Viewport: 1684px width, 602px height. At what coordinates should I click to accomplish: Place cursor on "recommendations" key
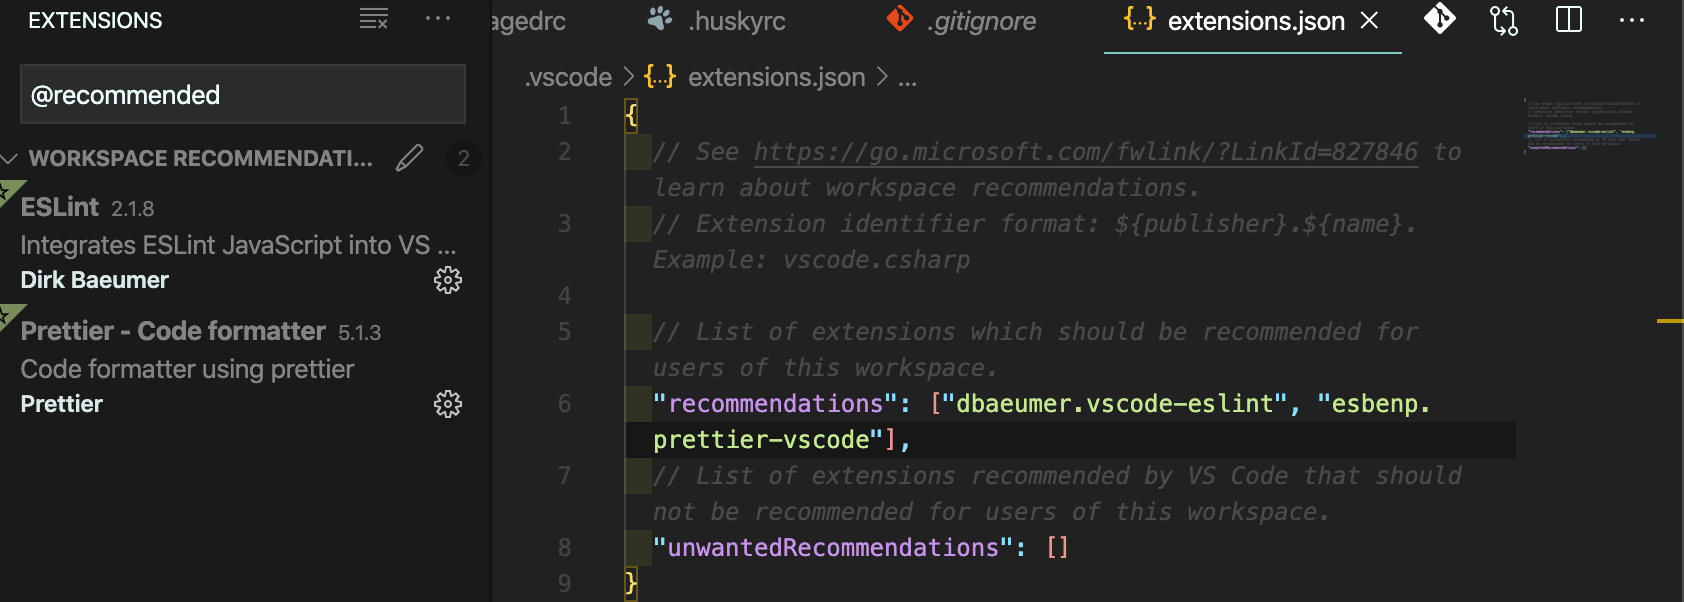775,404
